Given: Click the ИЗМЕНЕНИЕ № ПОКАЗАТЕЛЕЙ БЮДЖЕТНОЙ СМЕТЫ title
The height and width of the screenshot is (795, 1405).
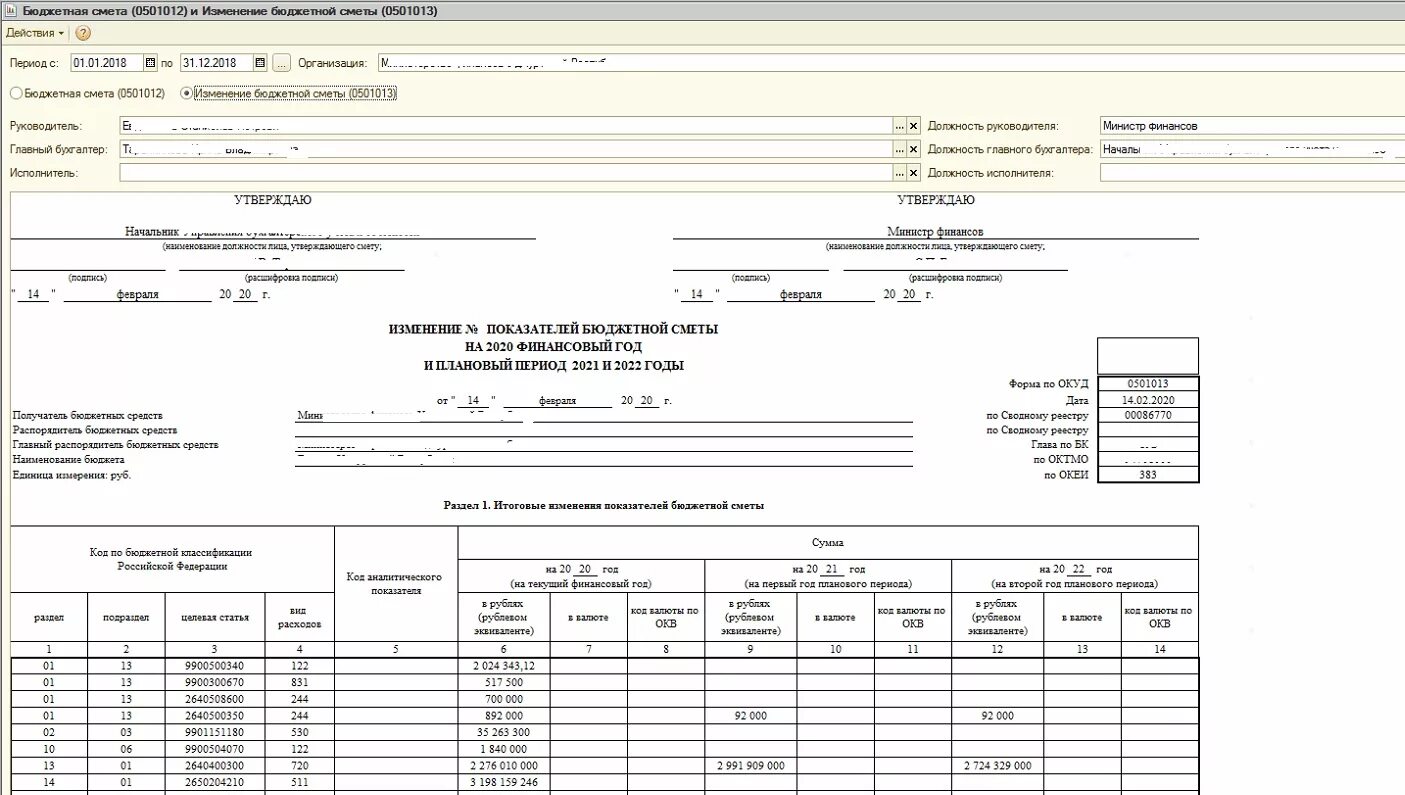Looking at the screenshot, I should 553,329.
